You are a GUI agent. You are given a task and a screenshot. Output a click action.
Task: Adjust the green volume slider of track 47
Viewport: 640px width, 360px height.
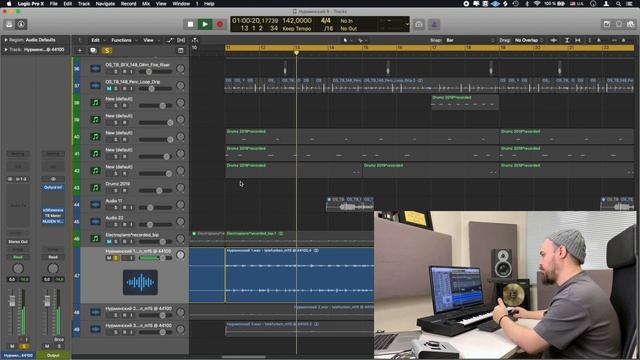155,258
